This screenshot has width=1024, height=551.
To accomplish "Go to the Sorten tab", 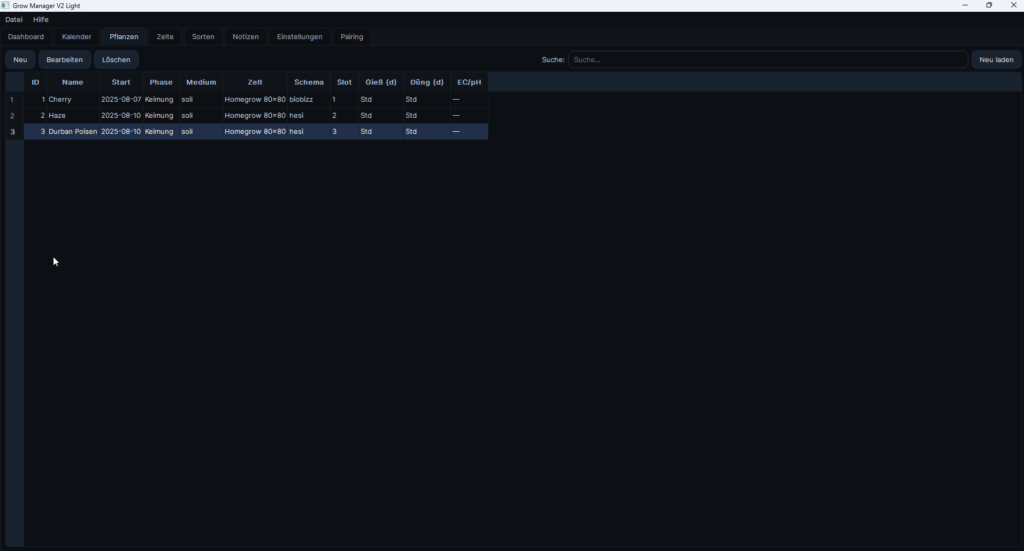I will pos(203,37).
